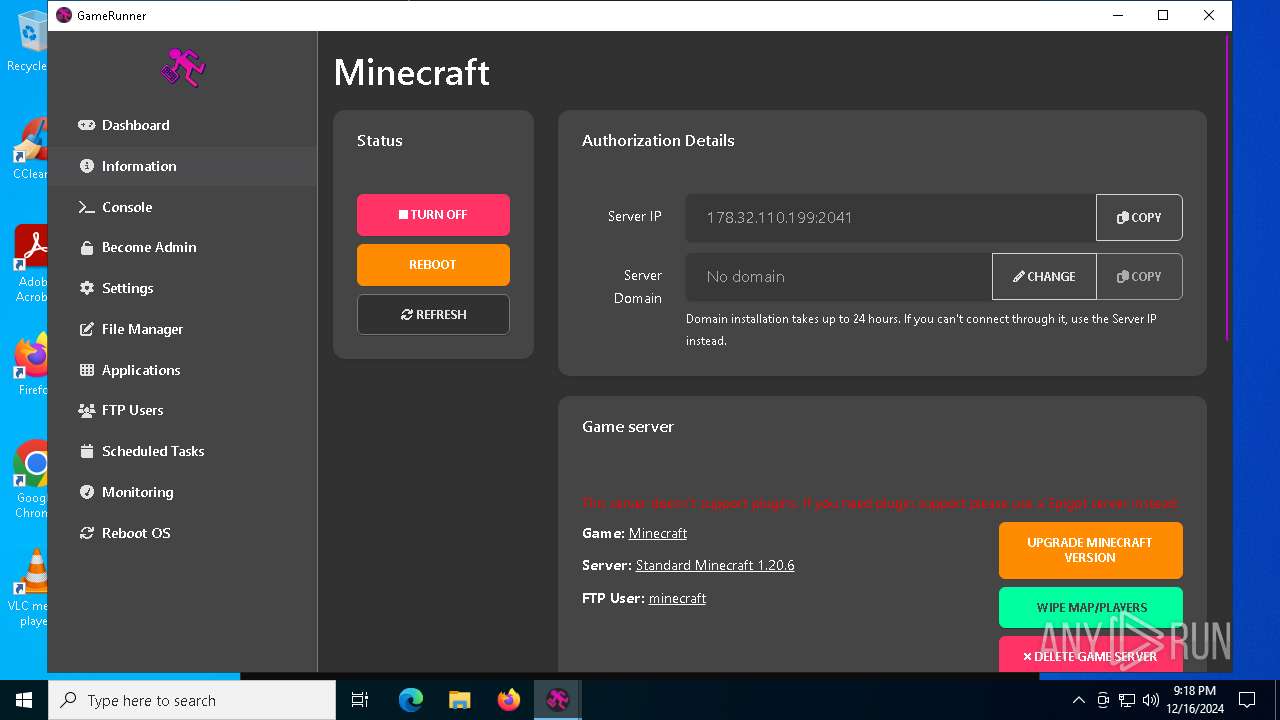Open Settings from the sidebar
1280x720 pixels.
point(182,288)
